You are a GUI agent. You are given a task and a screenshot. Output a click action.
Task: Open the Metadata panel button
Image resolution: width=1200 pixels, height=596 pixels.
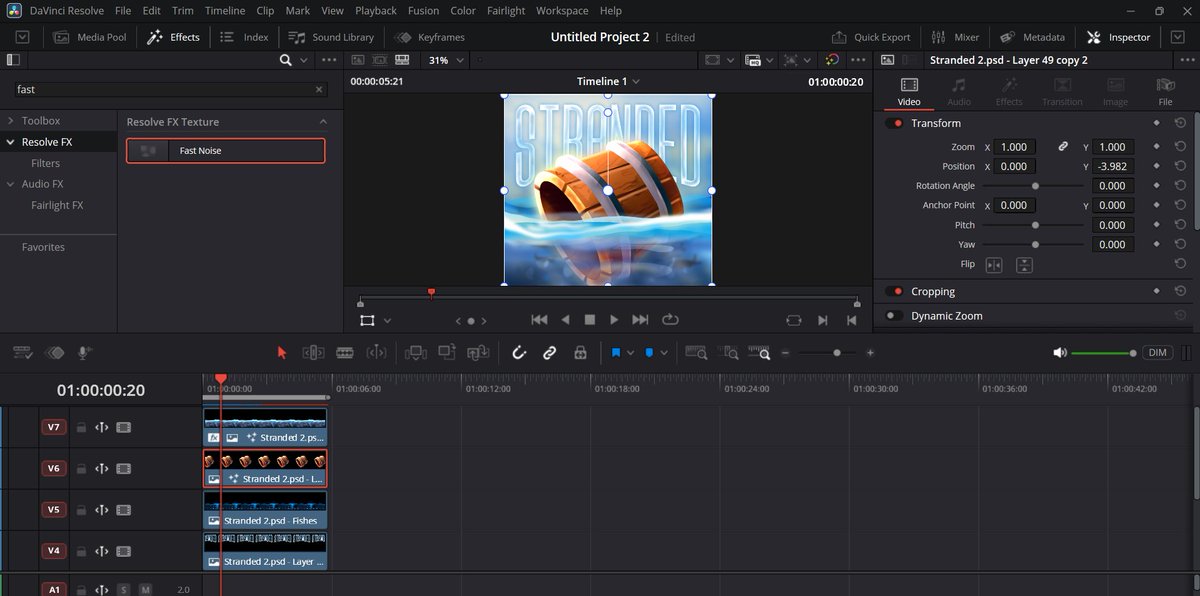tap(1034, 37)
